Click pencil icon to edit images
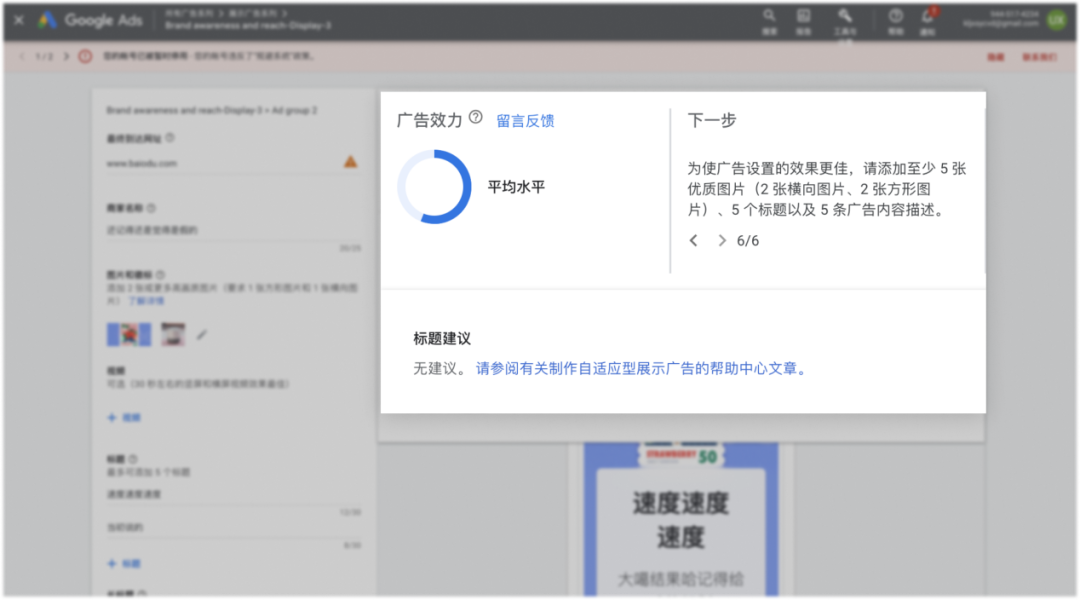The image size is (1080, 600). pos(202,334)
